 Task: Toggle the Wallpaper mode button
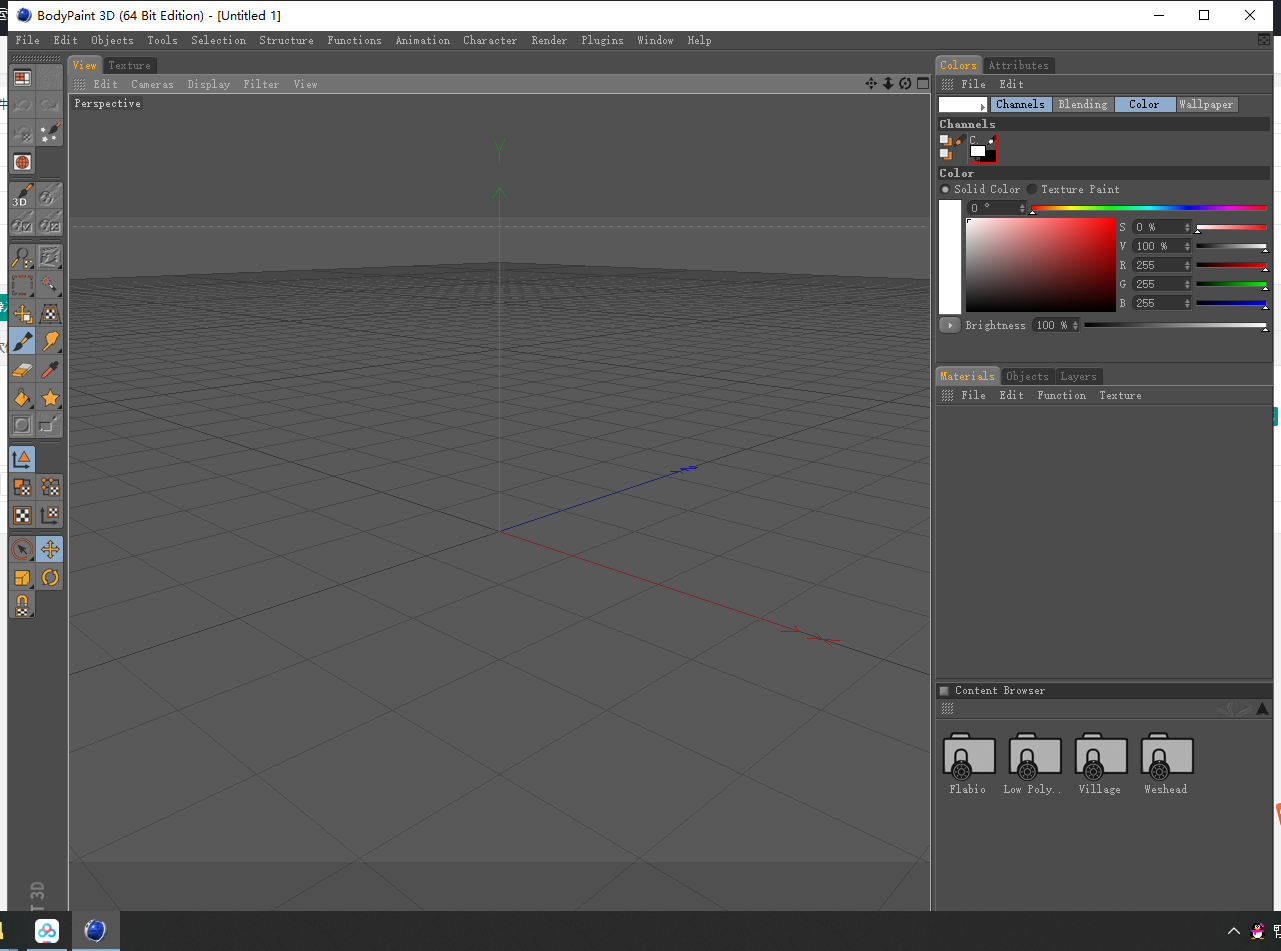click(x=1206, y=104)
